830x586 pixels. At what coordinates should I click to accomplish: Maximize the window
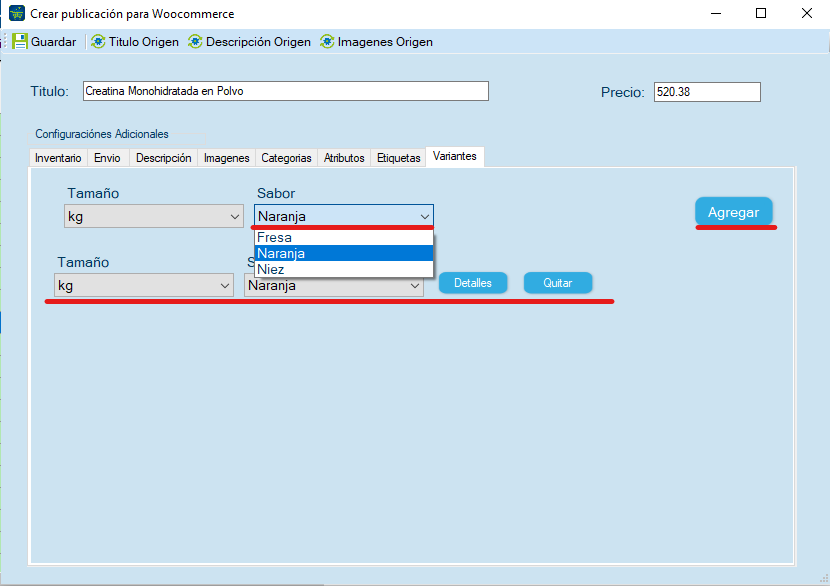pos(761,13)
